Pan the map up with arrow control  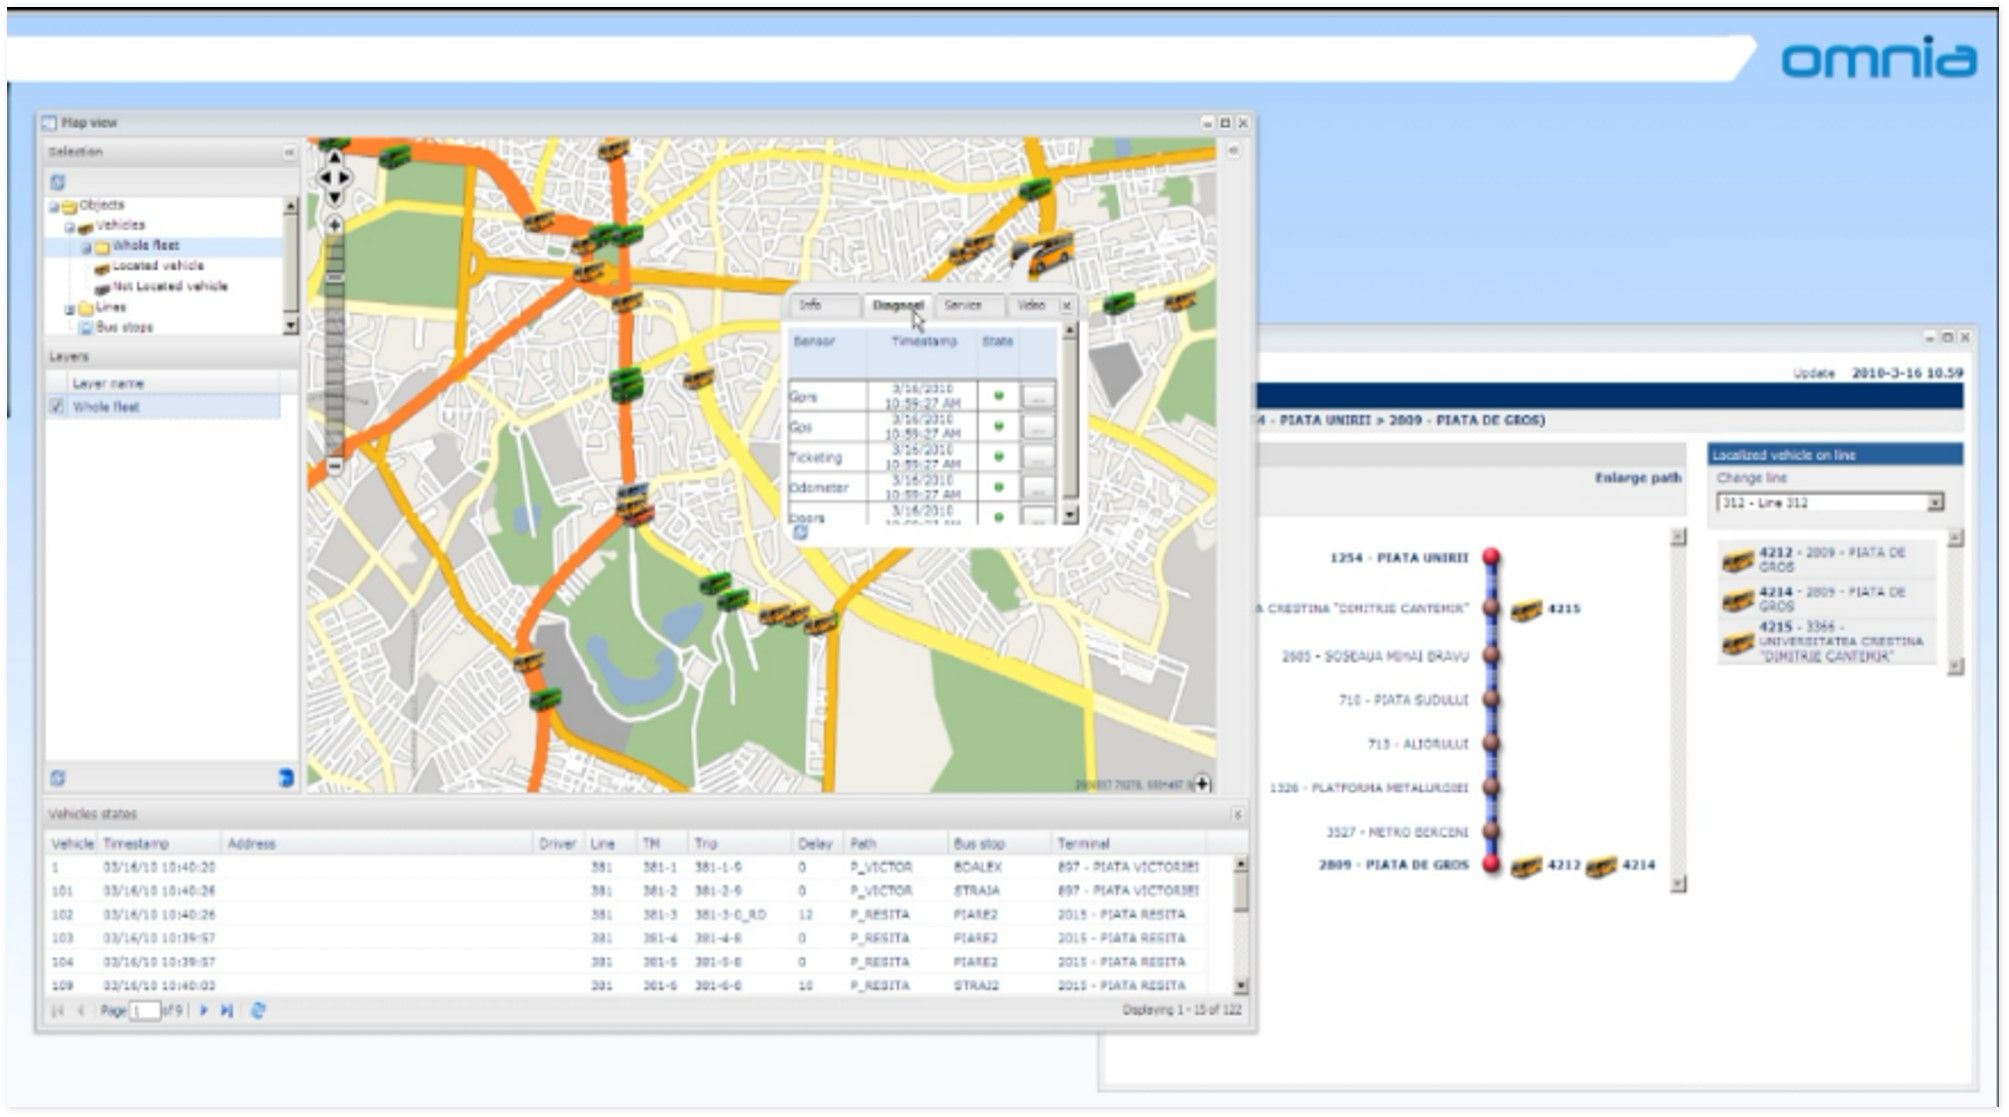tap(335, 158)
